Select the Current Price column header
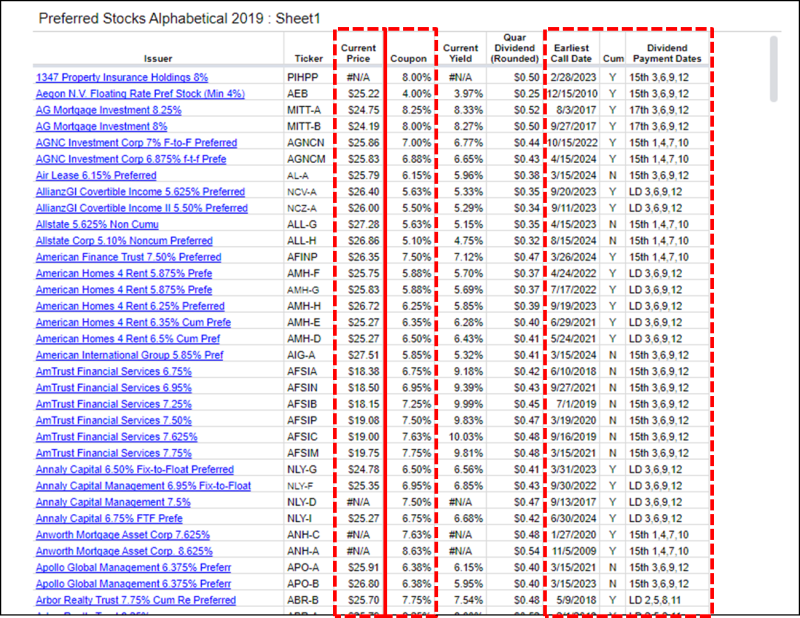This screenshot has width=800, height=618. [x=358, y=53]
